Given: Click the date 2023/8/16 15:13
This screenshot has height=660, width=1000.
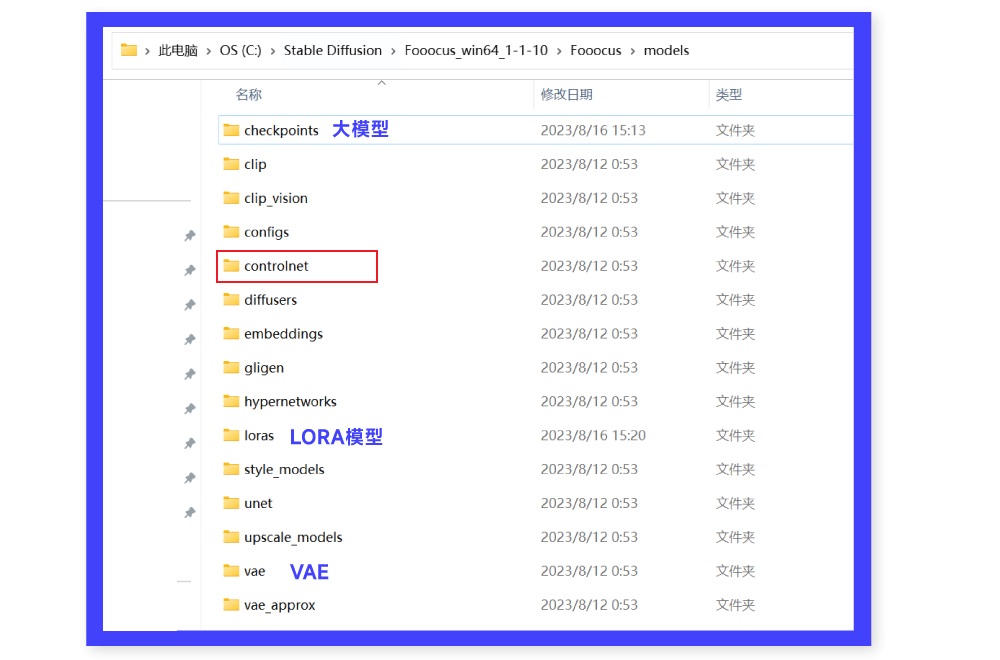Looking at the screenshot, I should [593, 130].
